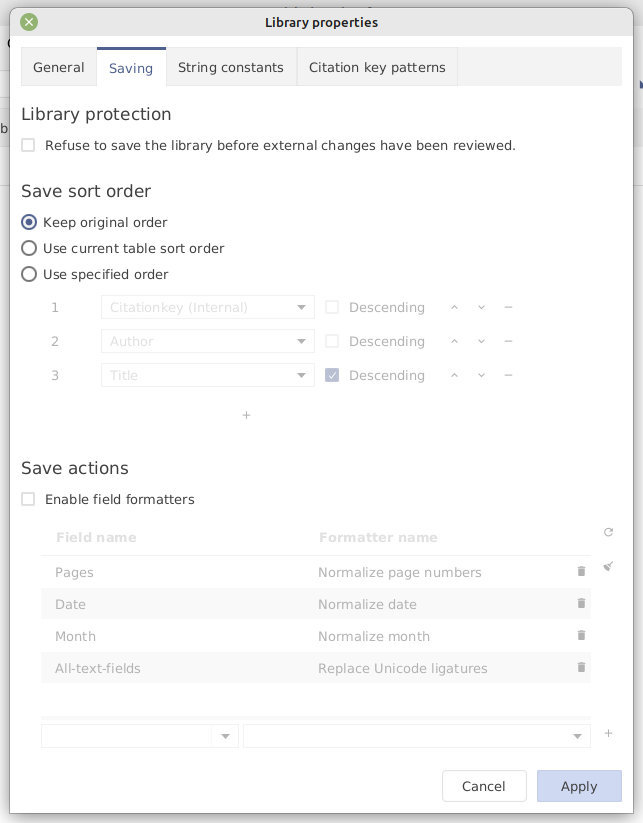
Task: Open the Title sort field dropdown
Action: pyautogui.click(x=207, y=375)
